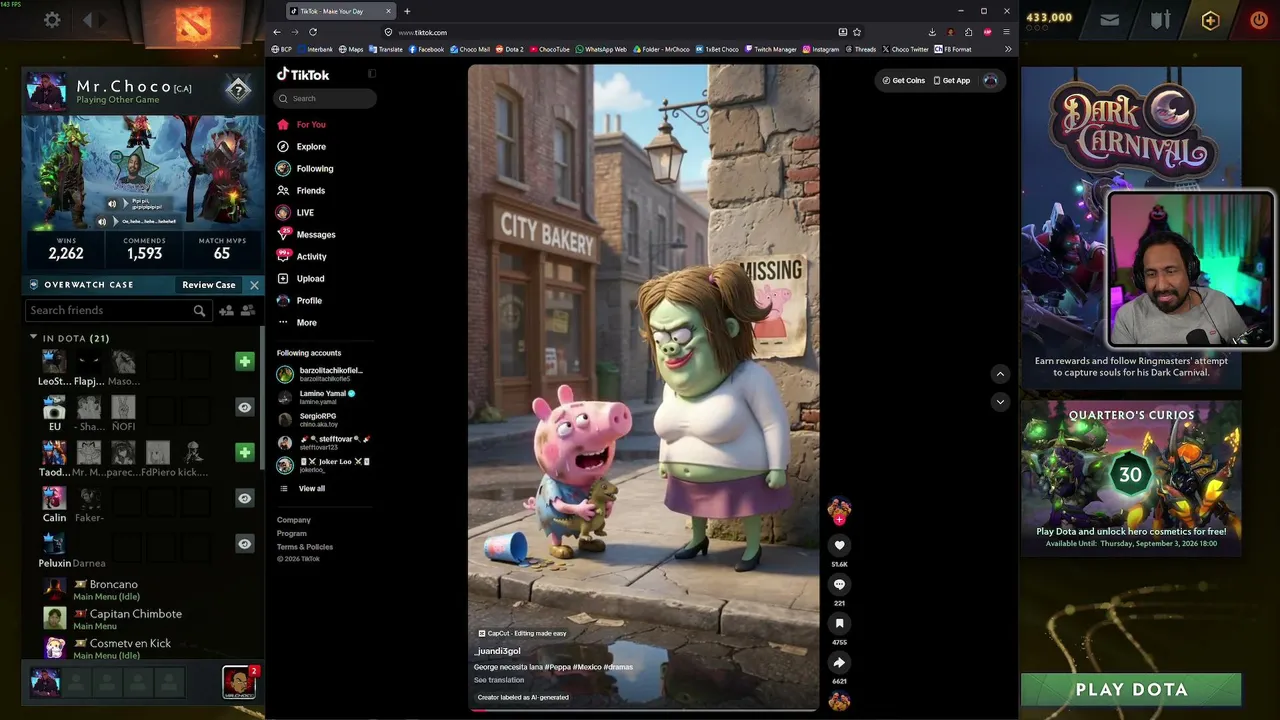Screen dimensions: 1280x720
Task: Play the first voice line on profile card
Action: 112,204
